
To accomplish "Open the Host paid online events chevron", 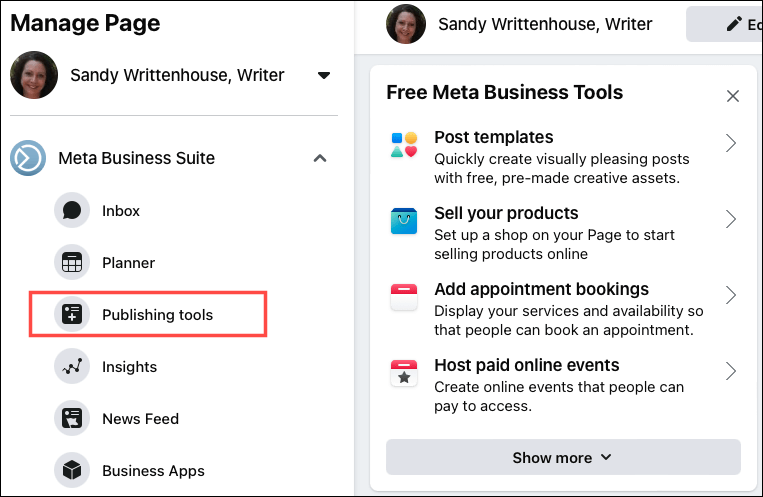I will tap(731, 372).
